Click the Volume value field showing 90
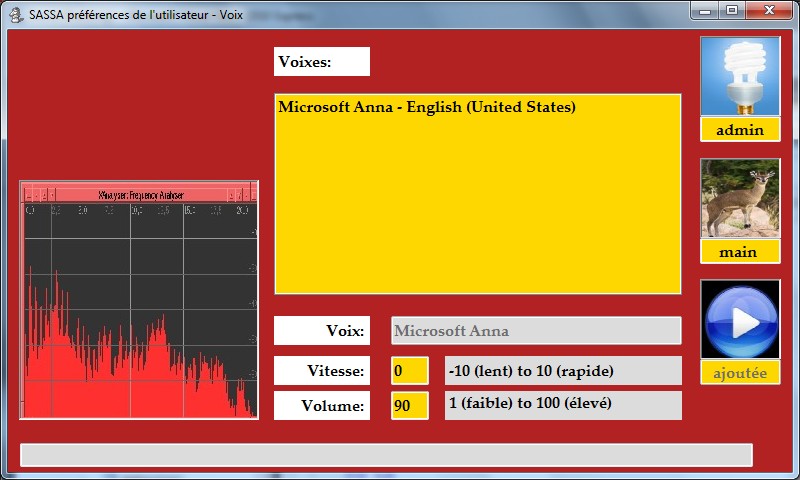 point(409,406)
